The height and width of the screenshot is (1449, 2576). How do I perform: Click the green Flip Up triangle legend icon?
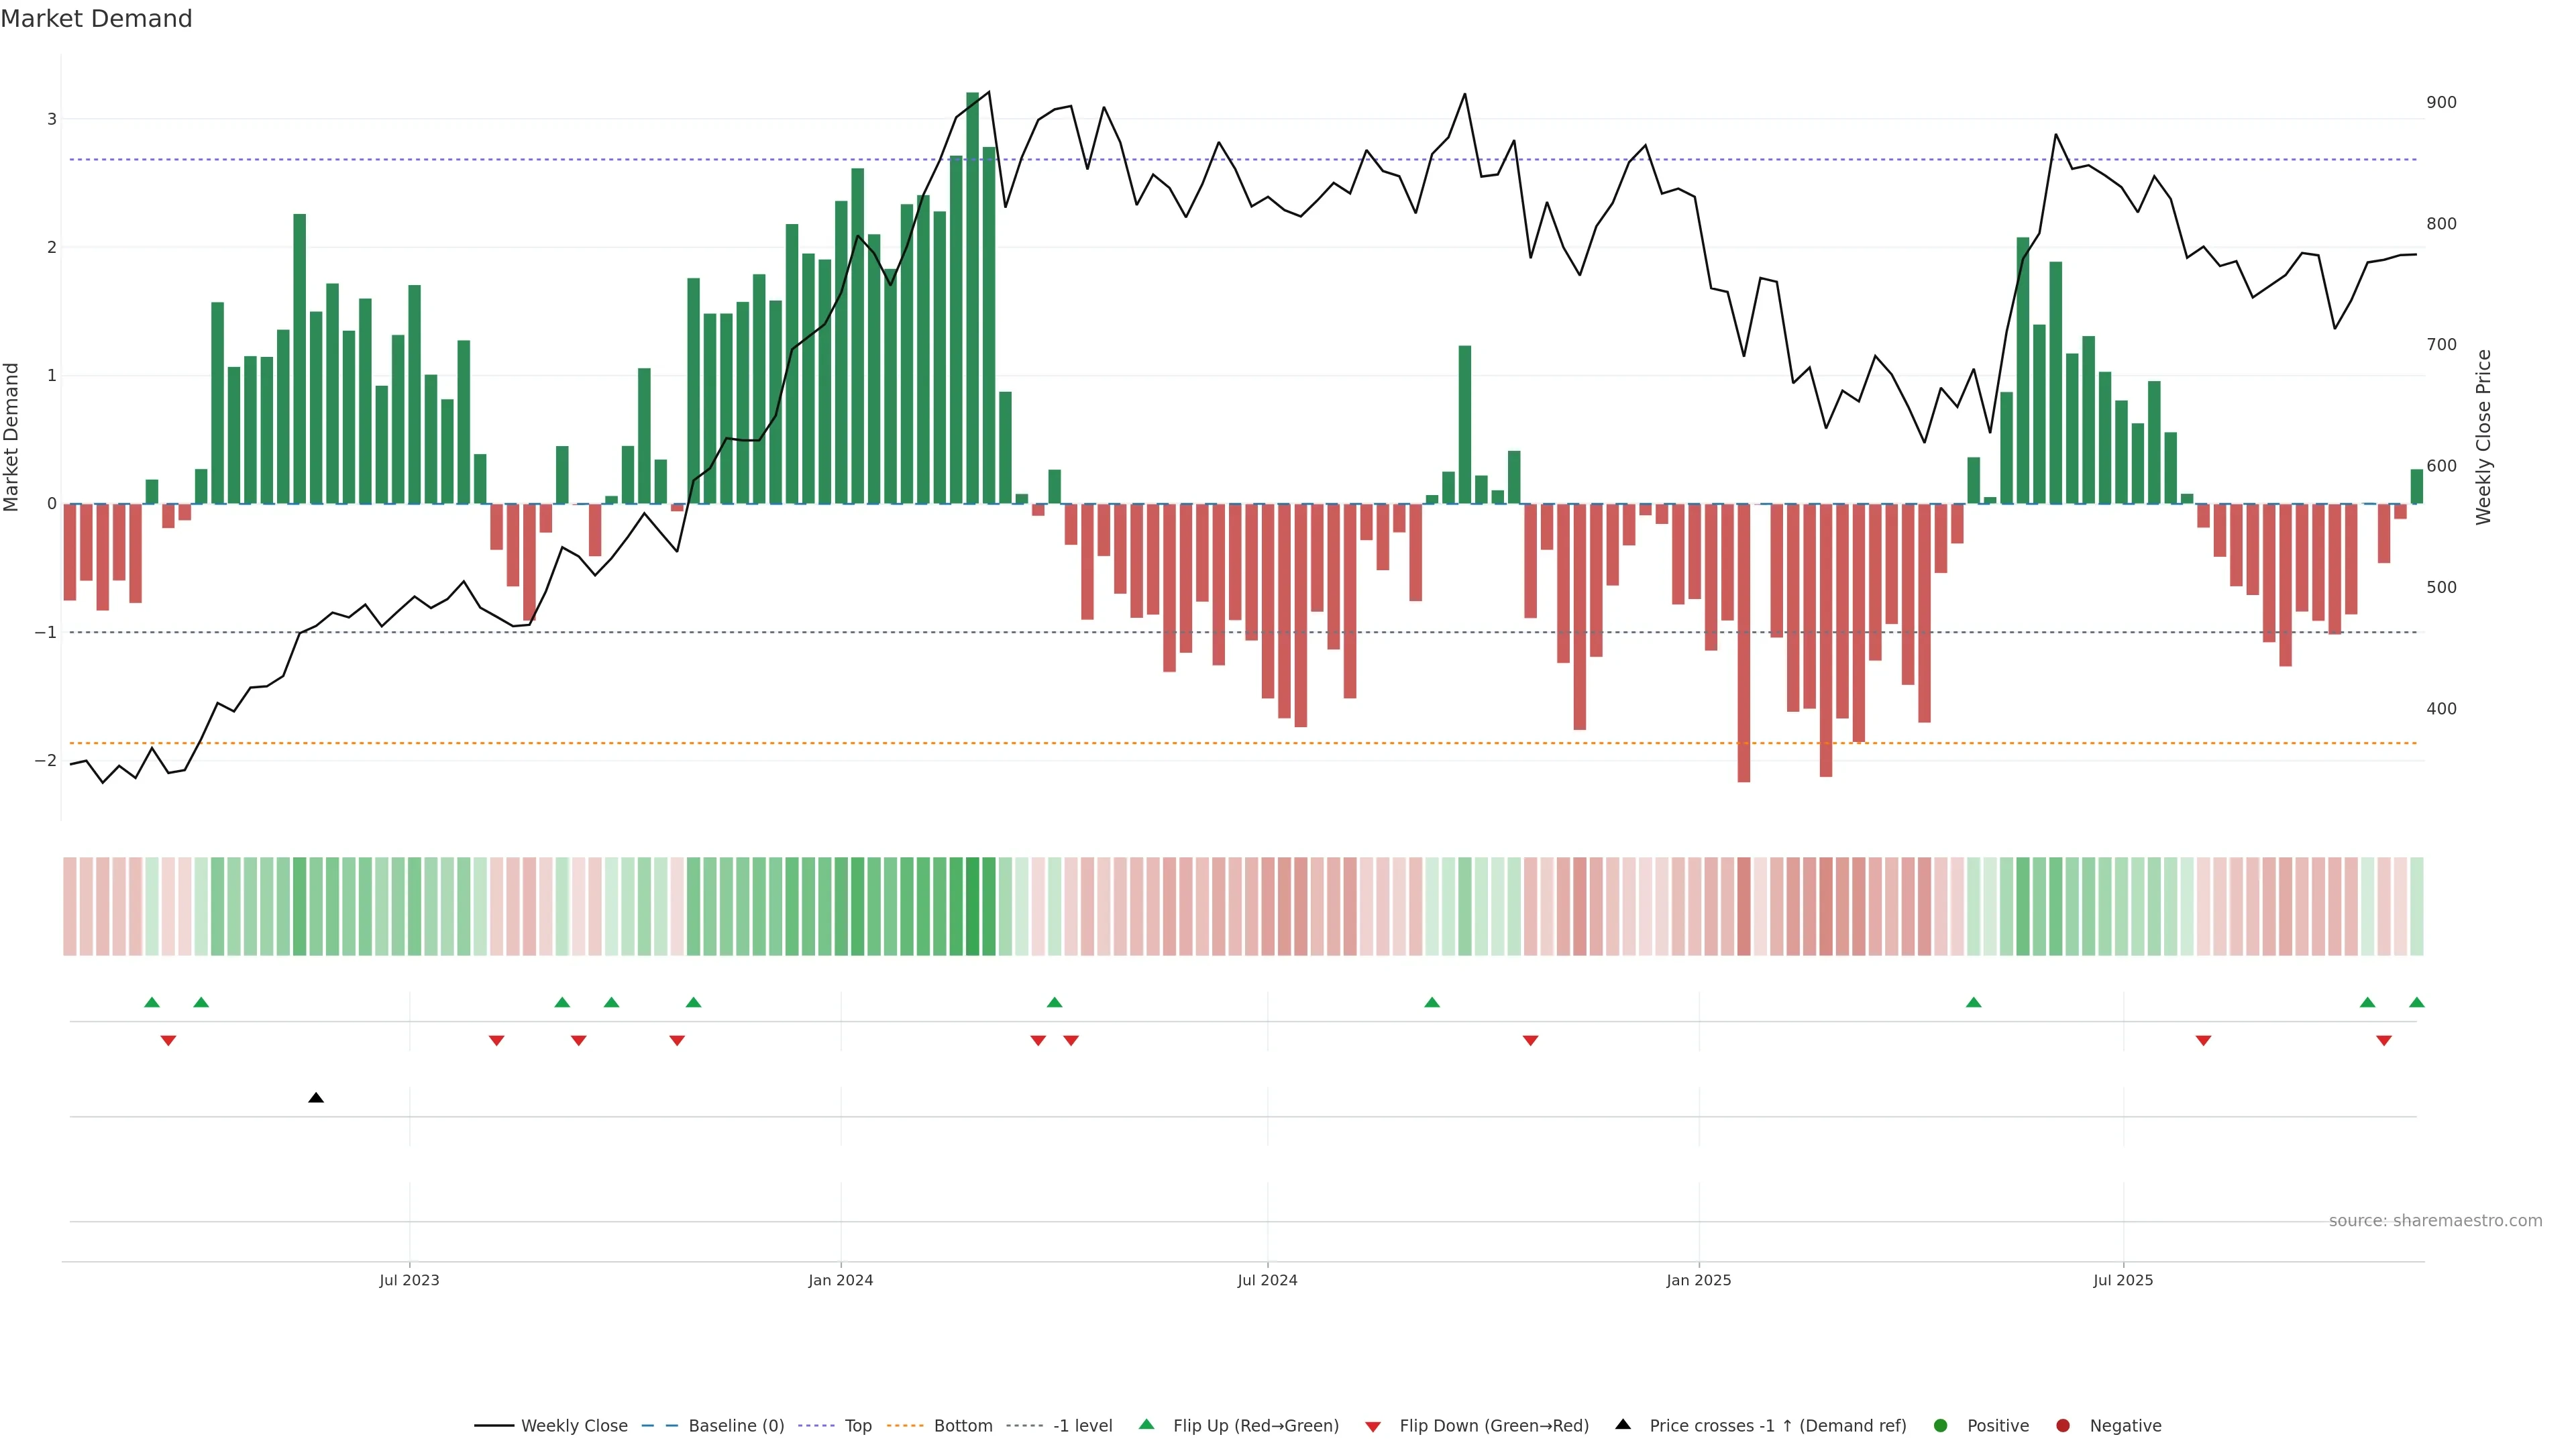coord(1146,1424)
